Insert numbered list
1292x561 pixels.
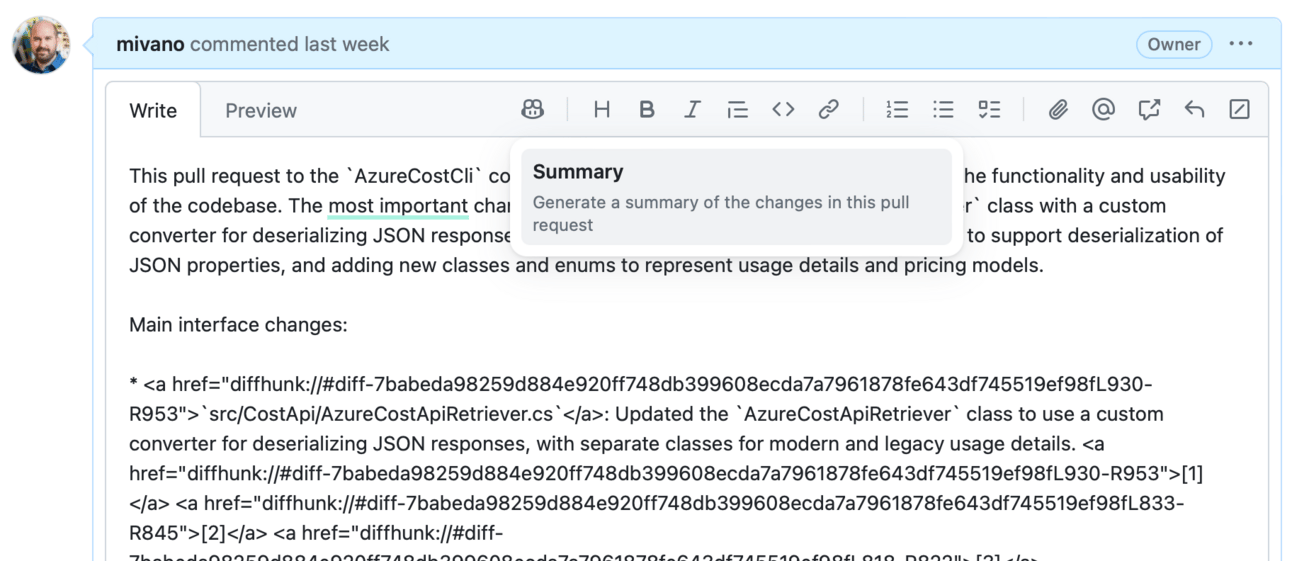[x=898, y=110]
